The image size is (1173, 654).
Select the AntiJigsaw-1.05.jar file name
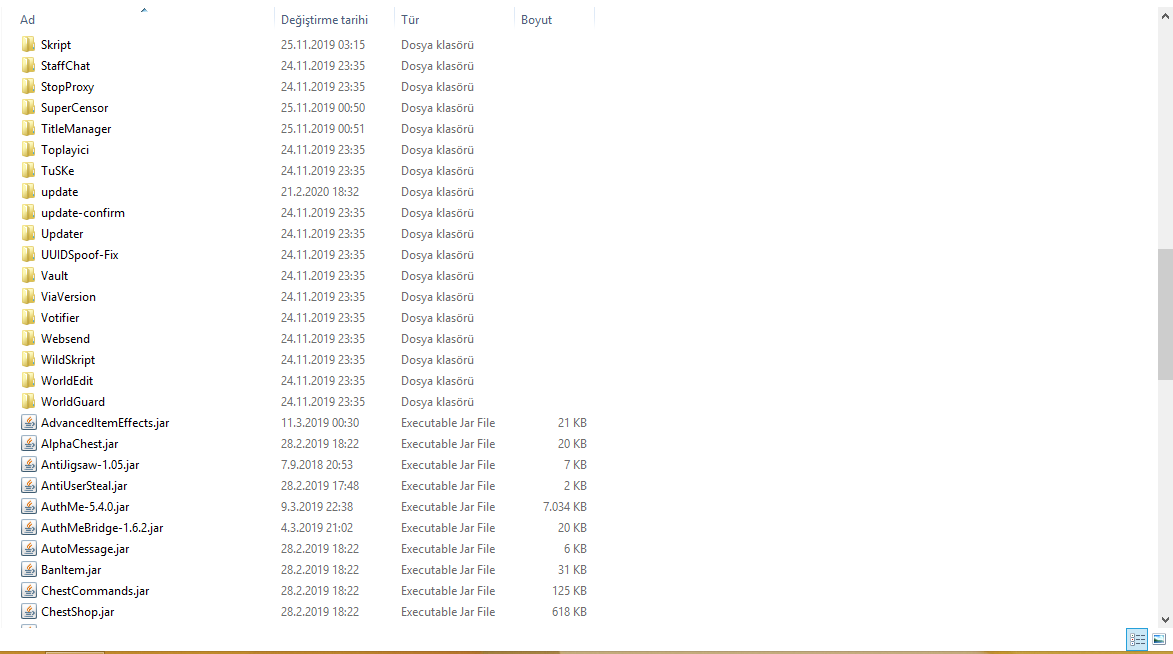coord(90,465)
